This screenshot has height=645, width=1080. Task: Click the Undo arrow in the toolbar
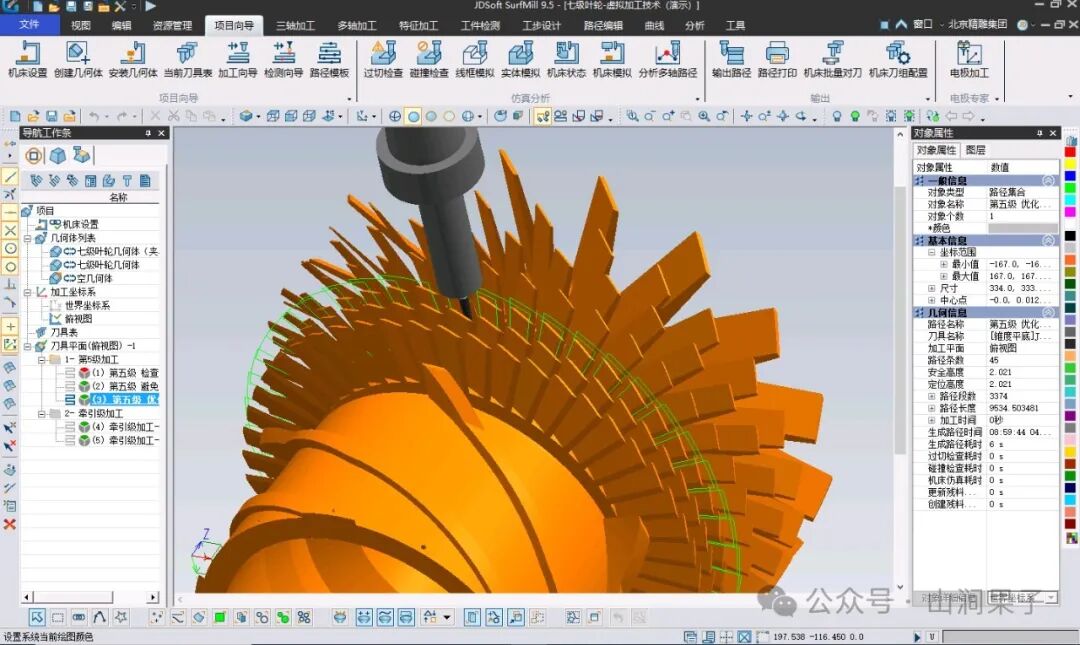point(94,116)
